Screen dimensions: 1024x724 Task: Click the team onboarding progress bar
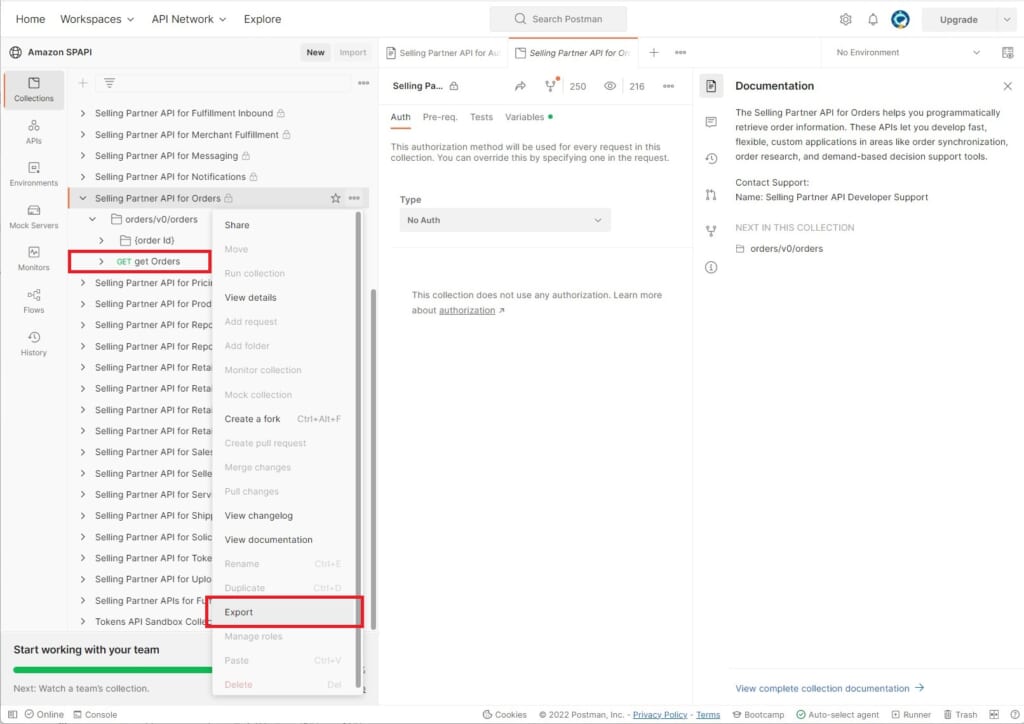click(112, 670)
